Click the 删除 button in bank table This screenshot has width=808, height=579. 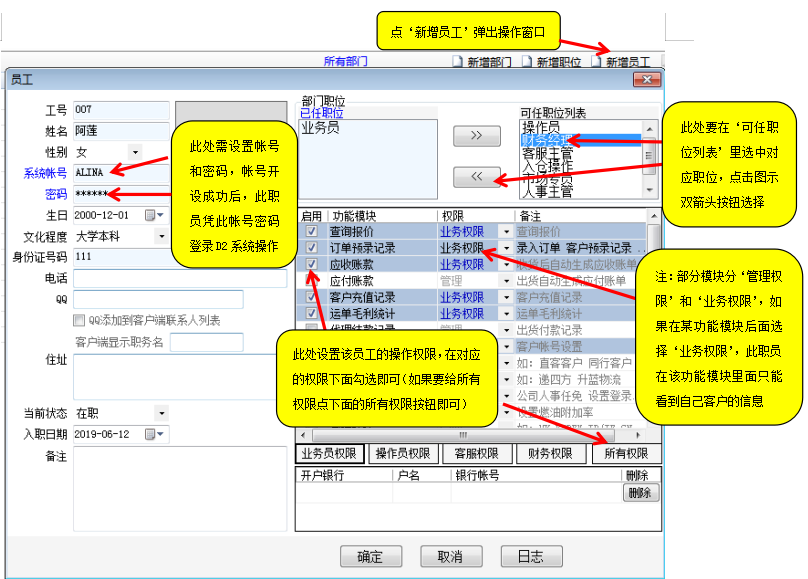tap(641, 493)
